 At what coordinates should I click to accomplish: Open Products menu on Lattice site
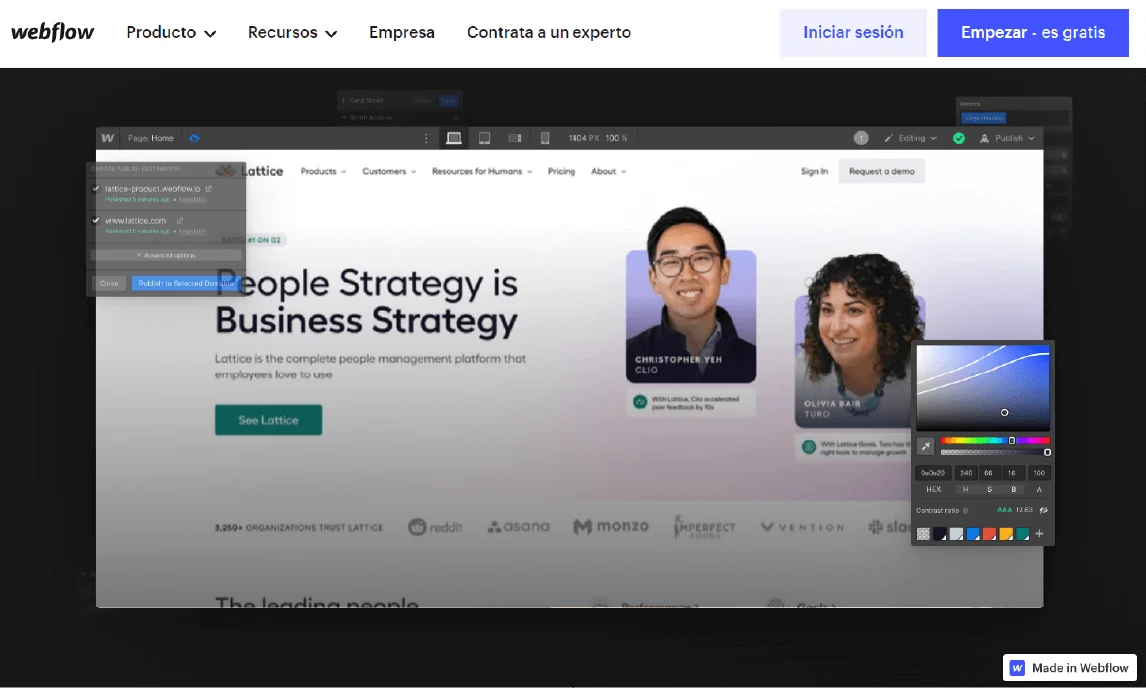tap(323, 171)
